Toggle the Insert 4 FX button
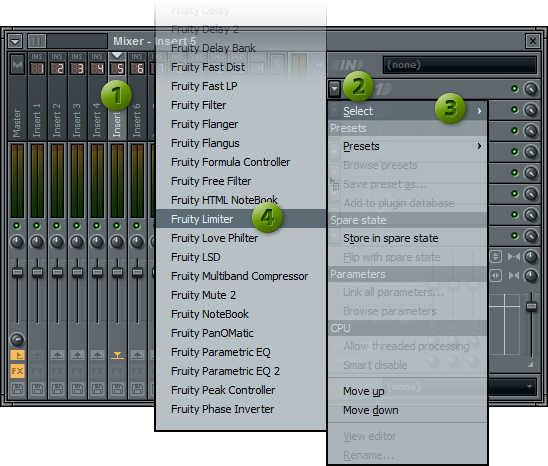Image resolution: width=548 pixels, height=466 pixels. (97, 371)
